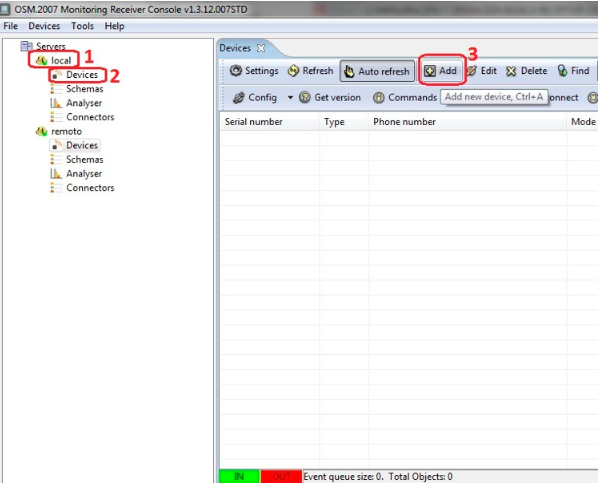Open Connectors under remoto server
The height and width of the screenshot is (486, 601).
[x=90, y=188]
